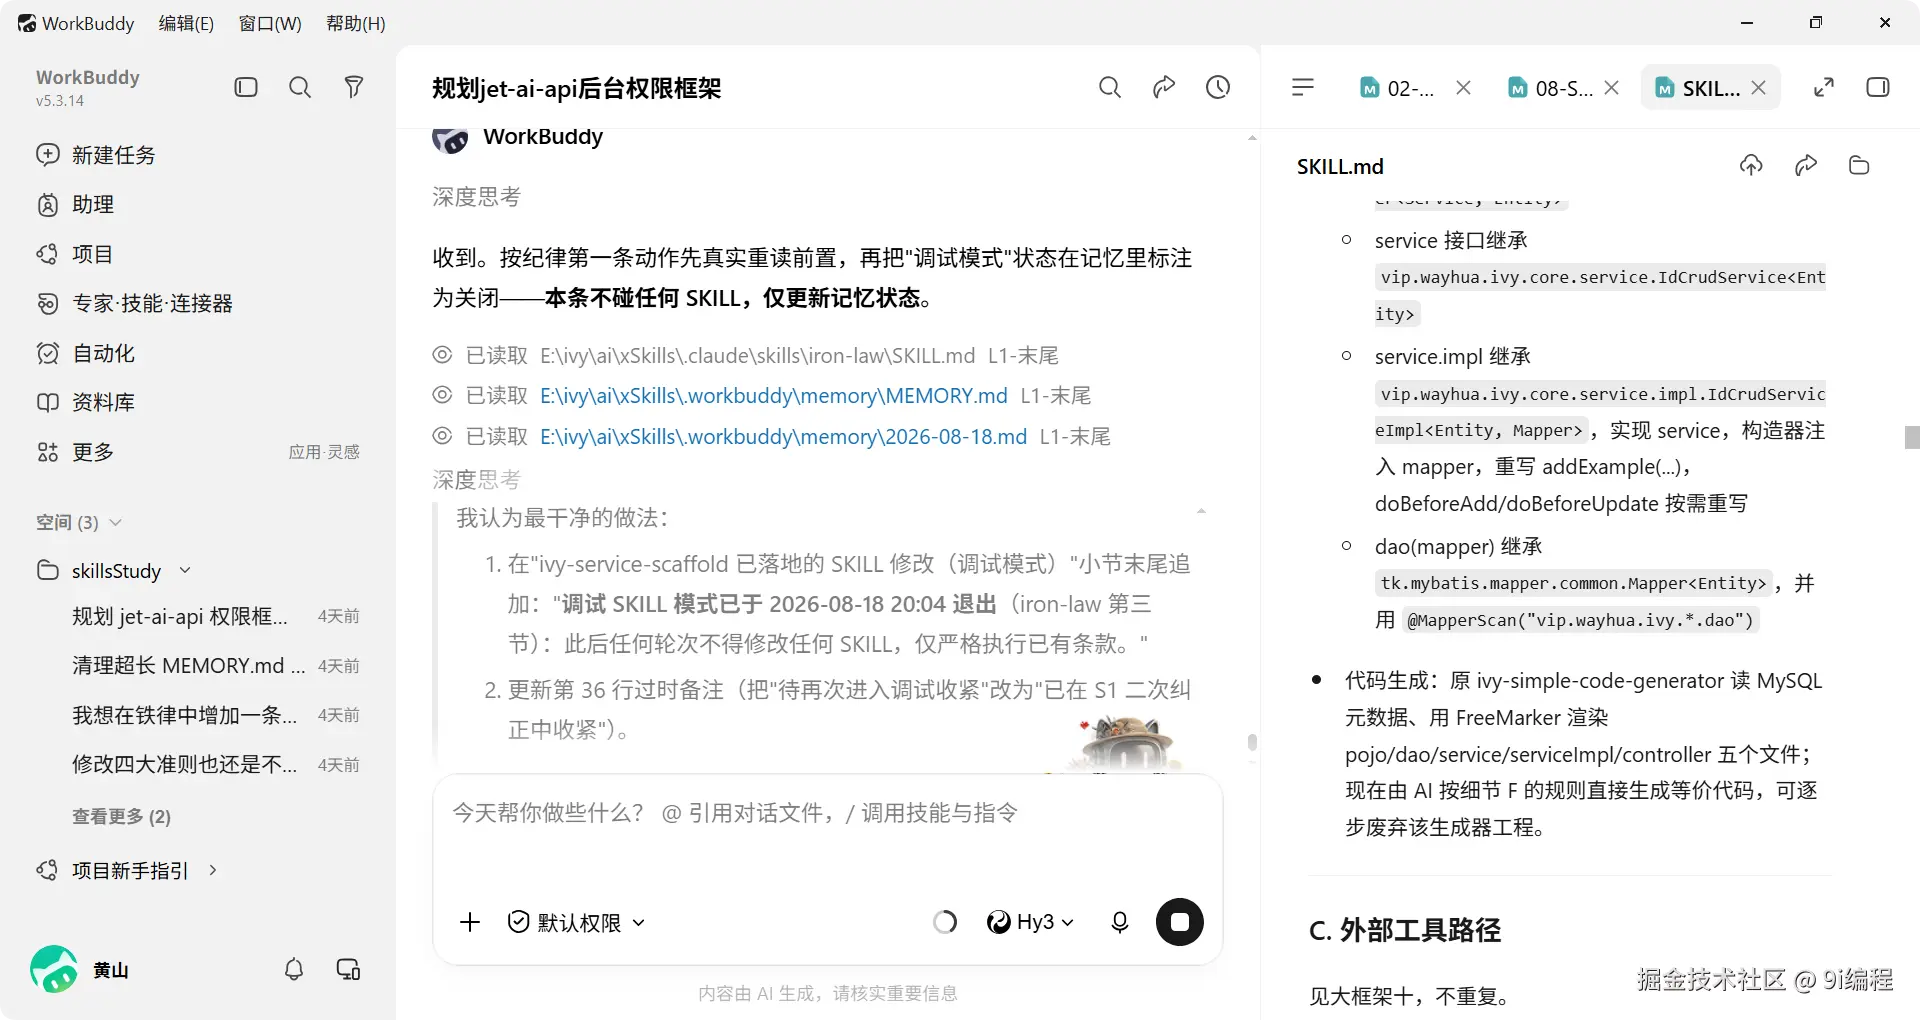Image resolution: width=1920 pixels, height=1020 pixels.
Task: Open SKILL.md containing folder
Action: (x=1859, y=165)
